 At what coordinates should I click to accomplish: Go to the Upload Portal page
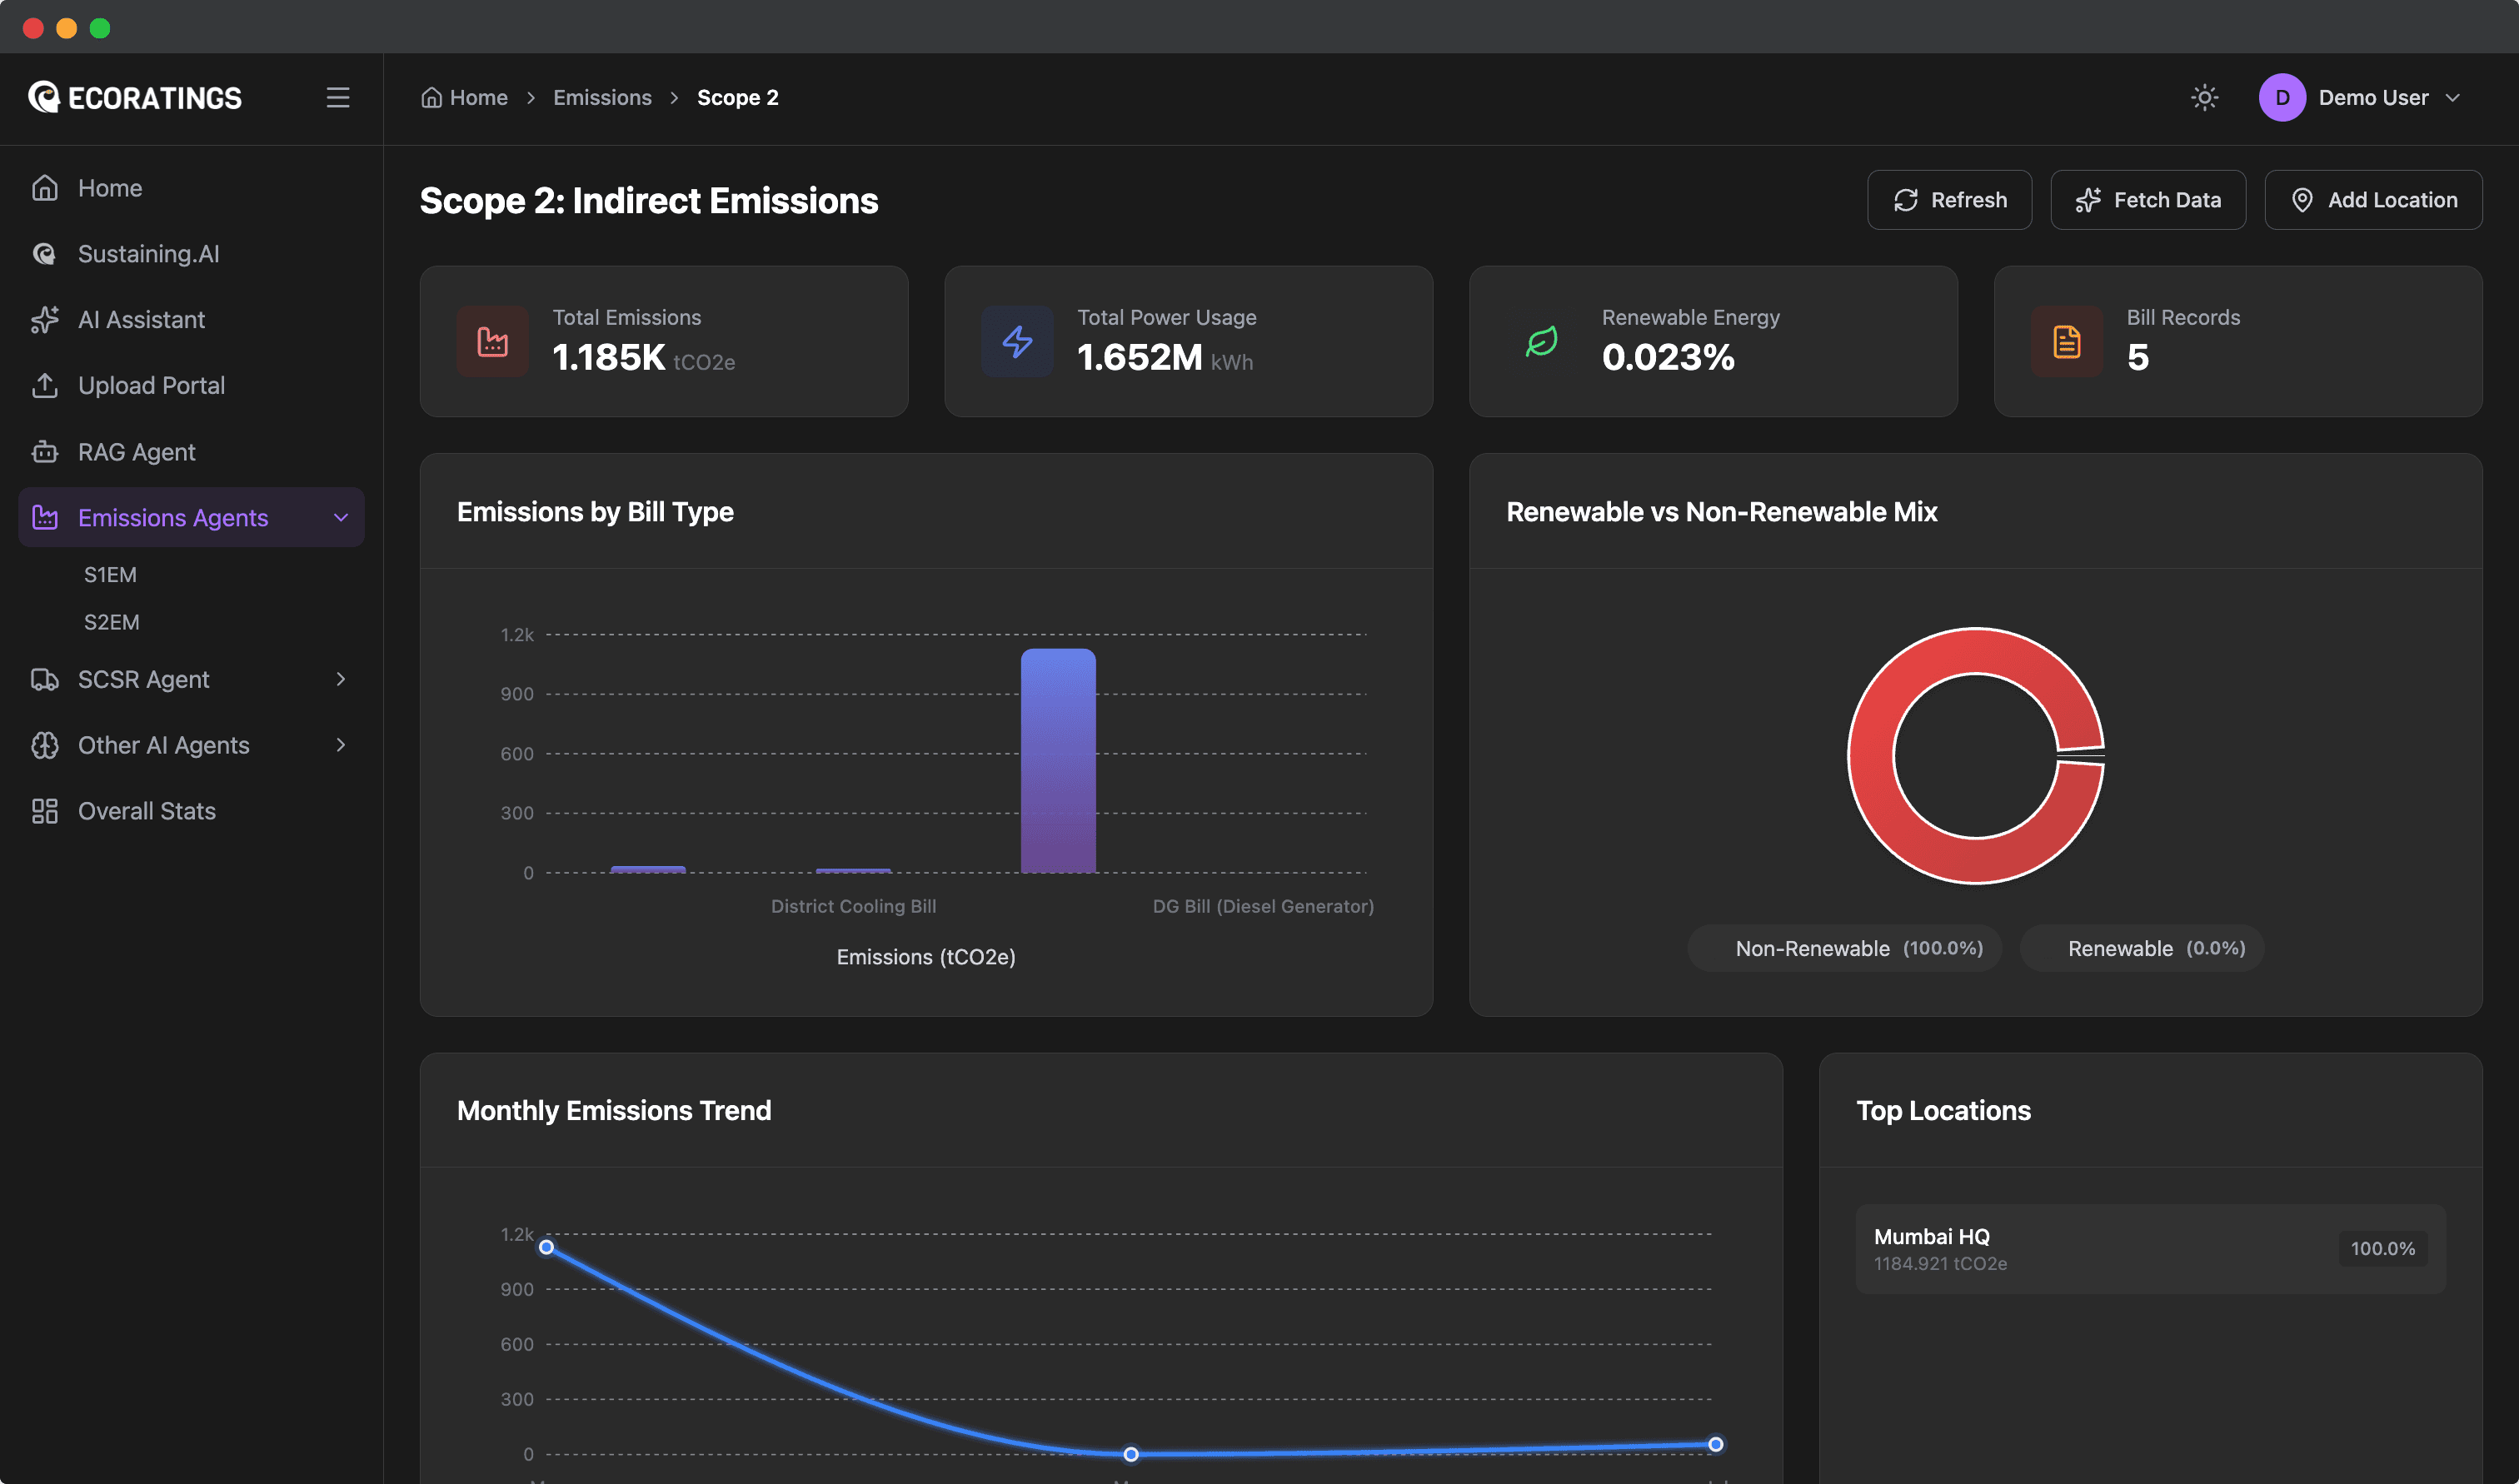tap(151, 385)
